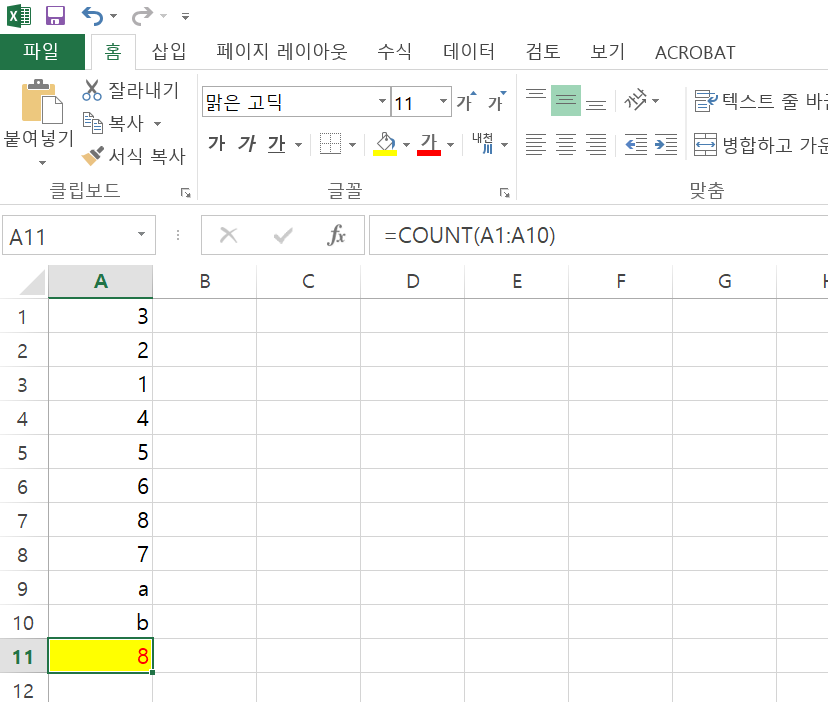The width and height of the screenshot is (828, 702).
Task: Click 복사 to copy selection
Action: pos(115,123)
